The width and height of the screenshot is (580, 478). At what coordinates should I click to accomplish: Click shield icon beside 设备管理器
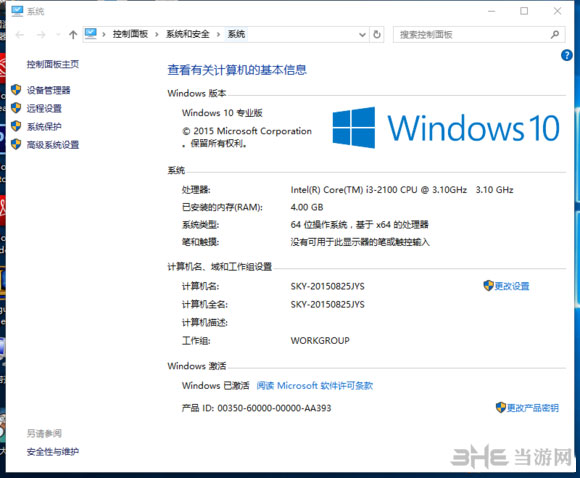pos(16,90)
